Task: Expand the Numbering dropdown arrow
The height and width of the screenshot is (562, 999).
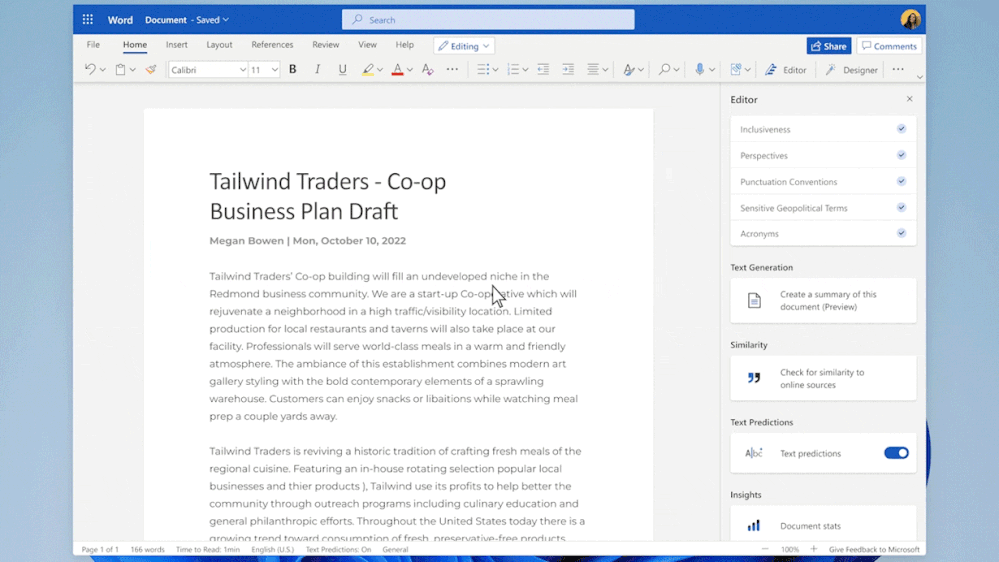Action: pos(525,70)
